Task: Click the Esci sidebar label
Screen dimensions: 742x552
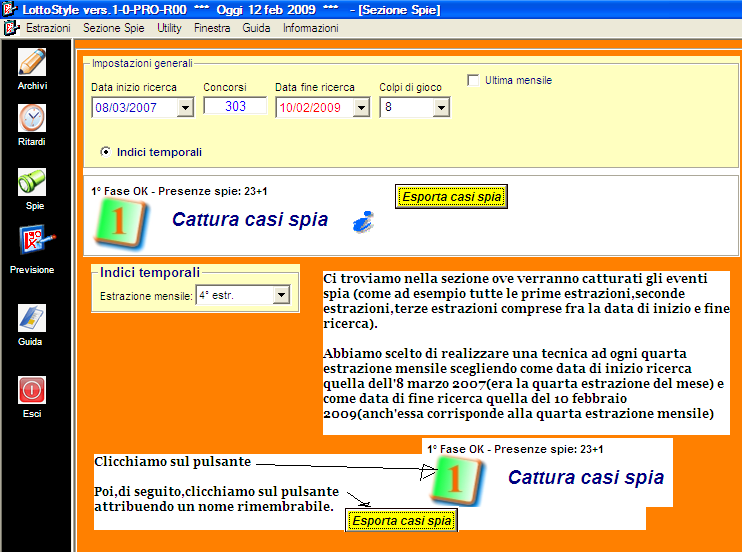Action: coord(32,414)
